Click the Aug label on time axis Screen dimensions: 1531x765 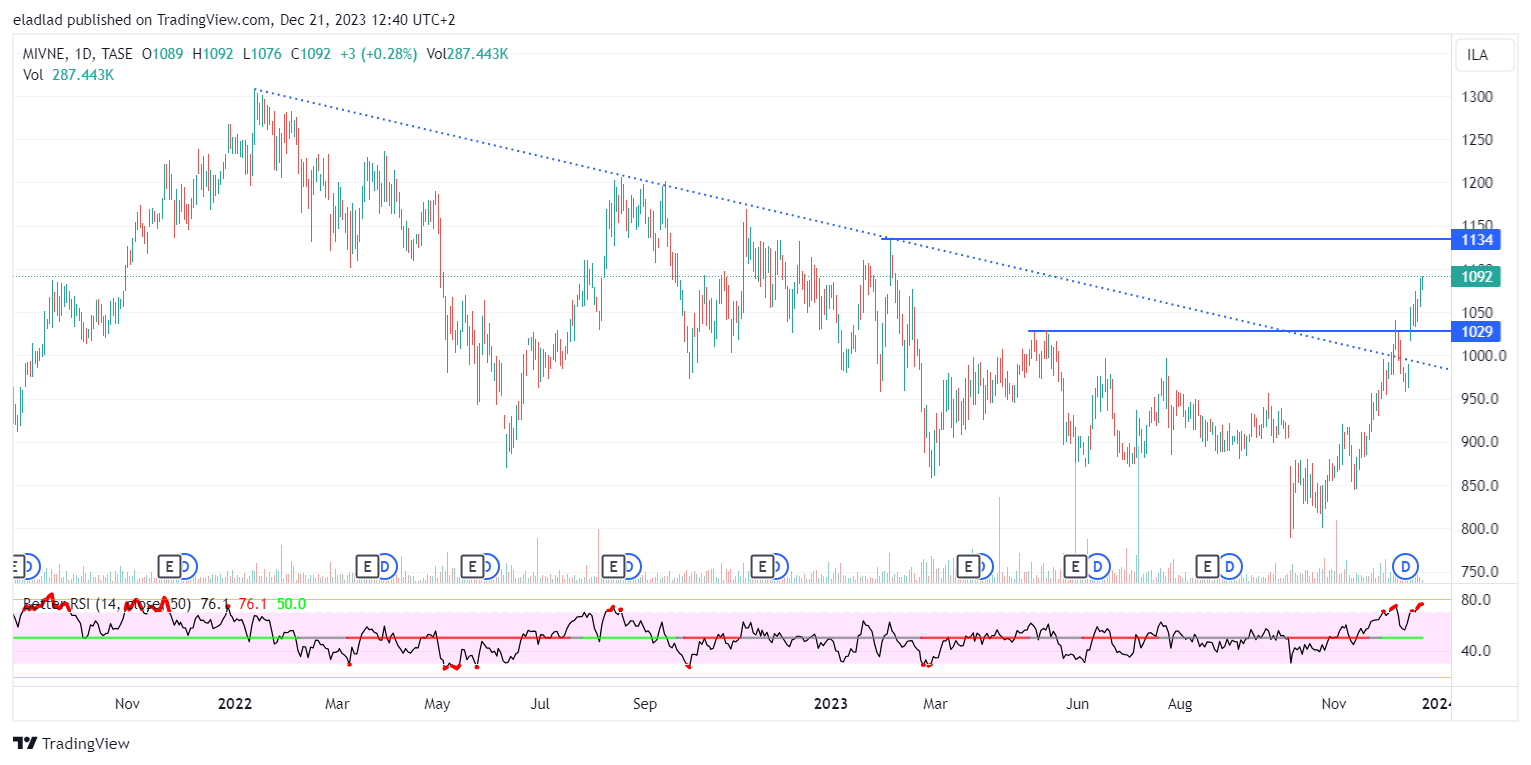pos(1181,704)
